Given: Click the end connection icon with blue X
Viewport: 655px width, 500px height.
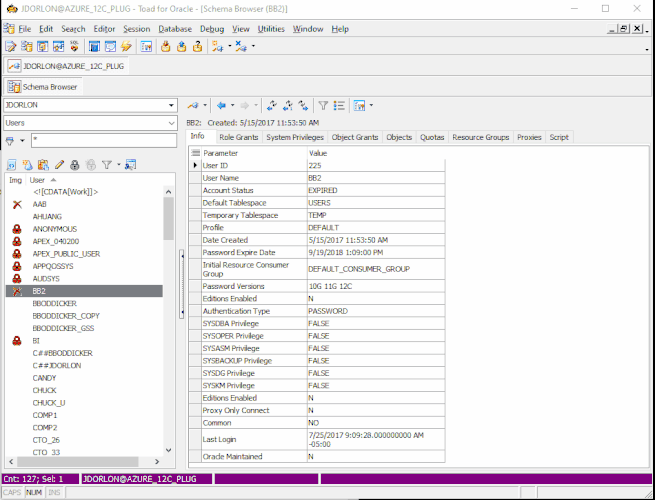Looking at the screenshot, I should tap(241, 46).
